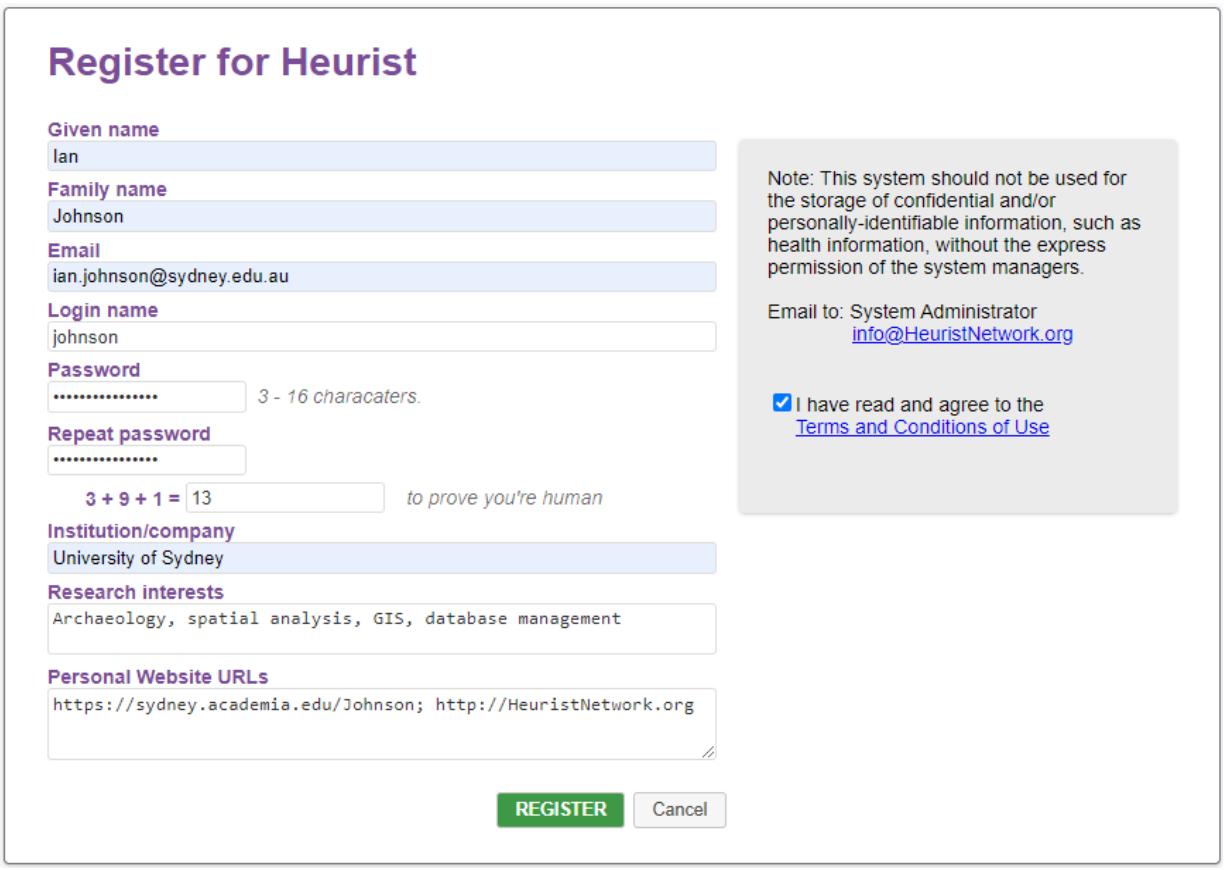The width and height of the screenshot is (1224, 870).
Task: Tick the Terms and Conditions agreement checkbox
Action: coord(782,403)
